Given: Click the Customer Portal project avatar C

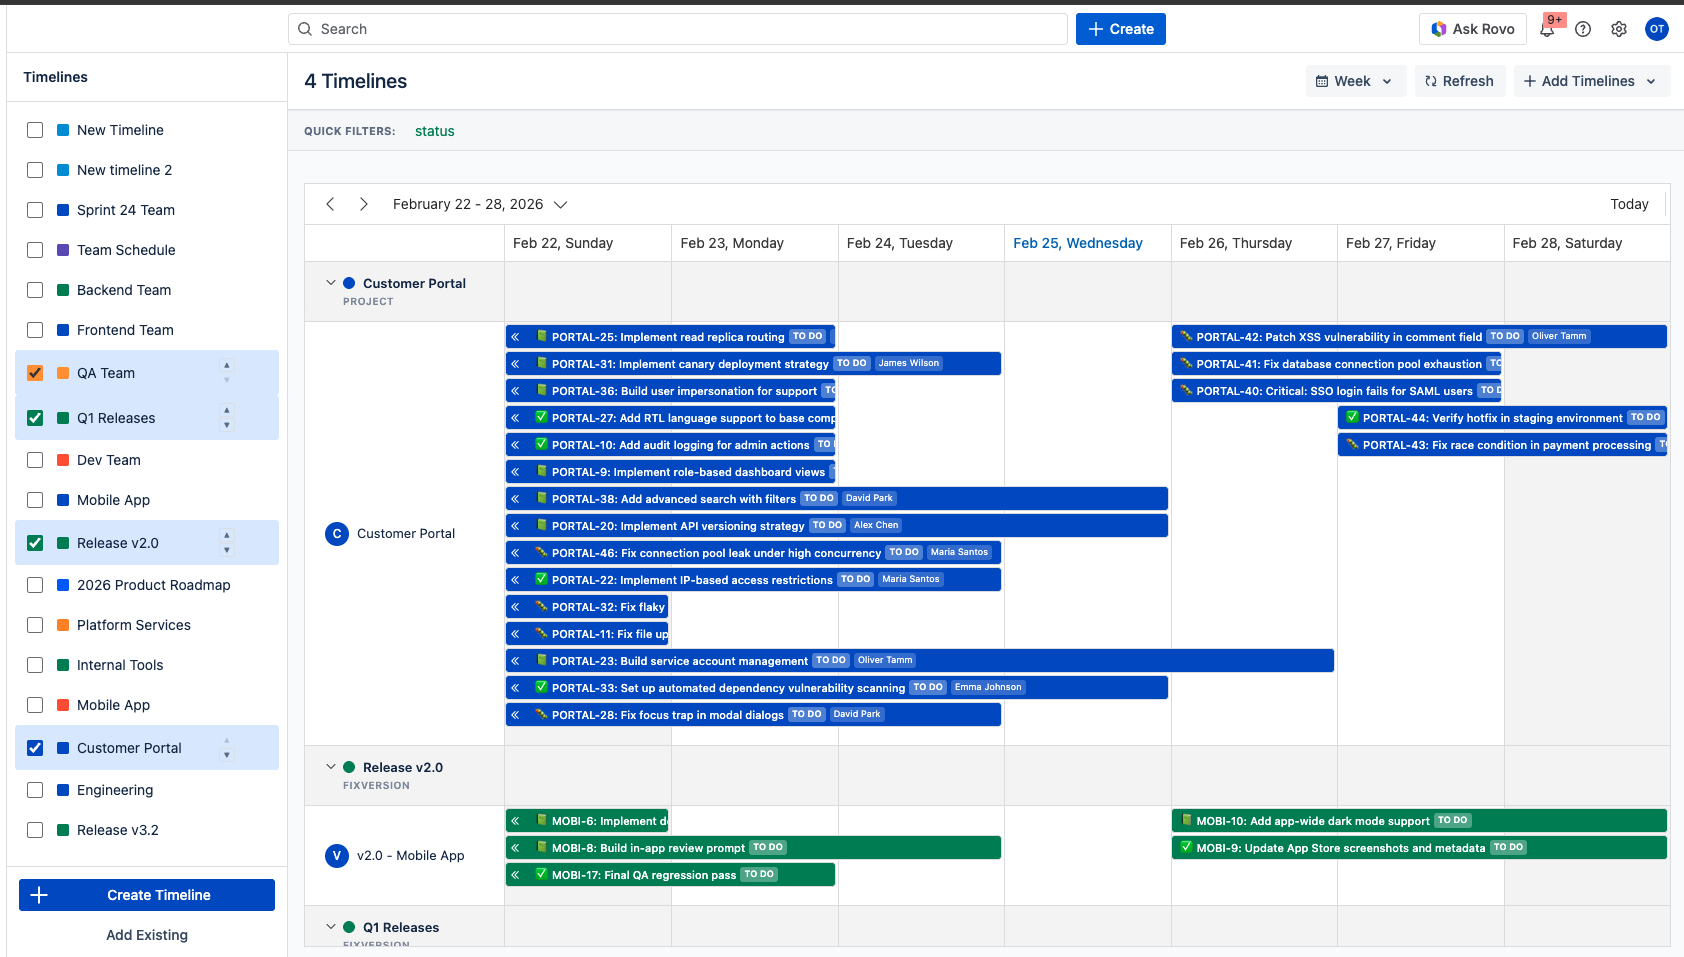Looking at the screenshot, I should (x=337, y=533).
